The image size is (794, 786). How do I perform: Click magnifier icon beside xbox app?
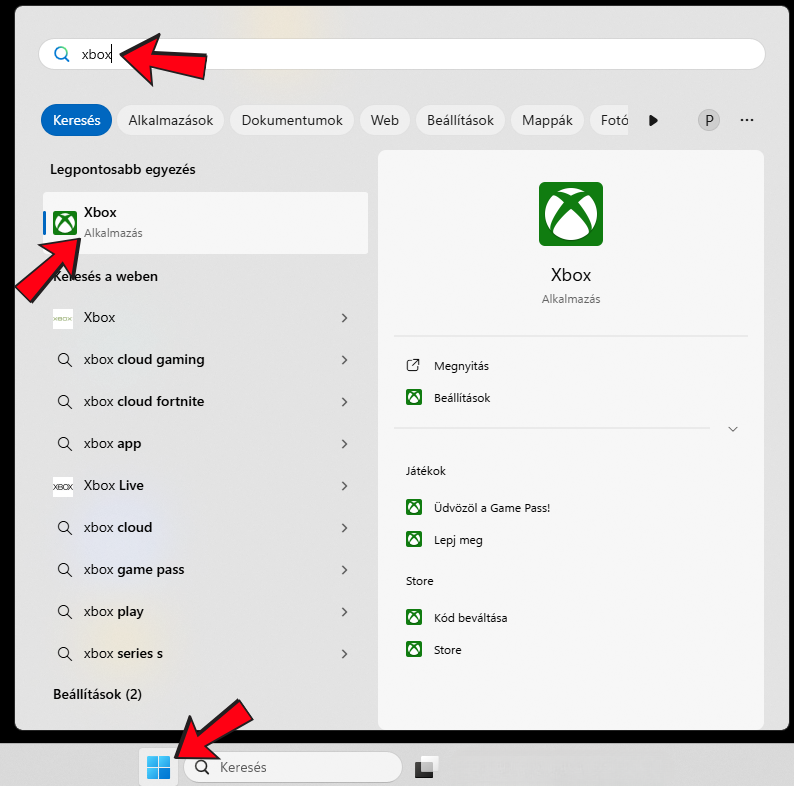(64, 444)
